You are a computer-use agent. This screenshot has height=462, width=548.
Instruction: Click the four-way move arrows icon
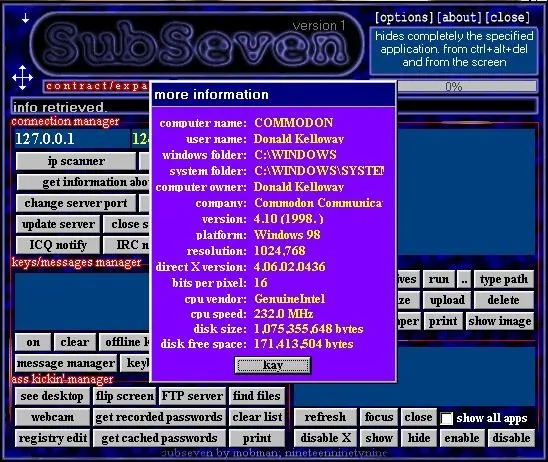point(22,77)
